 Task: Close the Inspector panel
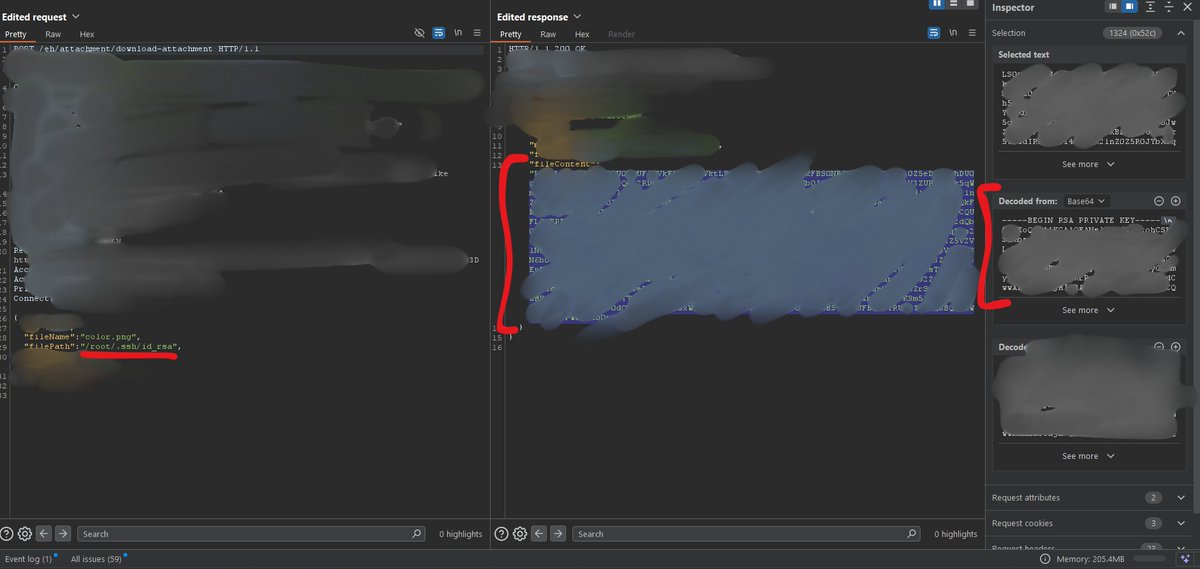pyautogui.click(x=1189, y=7)
